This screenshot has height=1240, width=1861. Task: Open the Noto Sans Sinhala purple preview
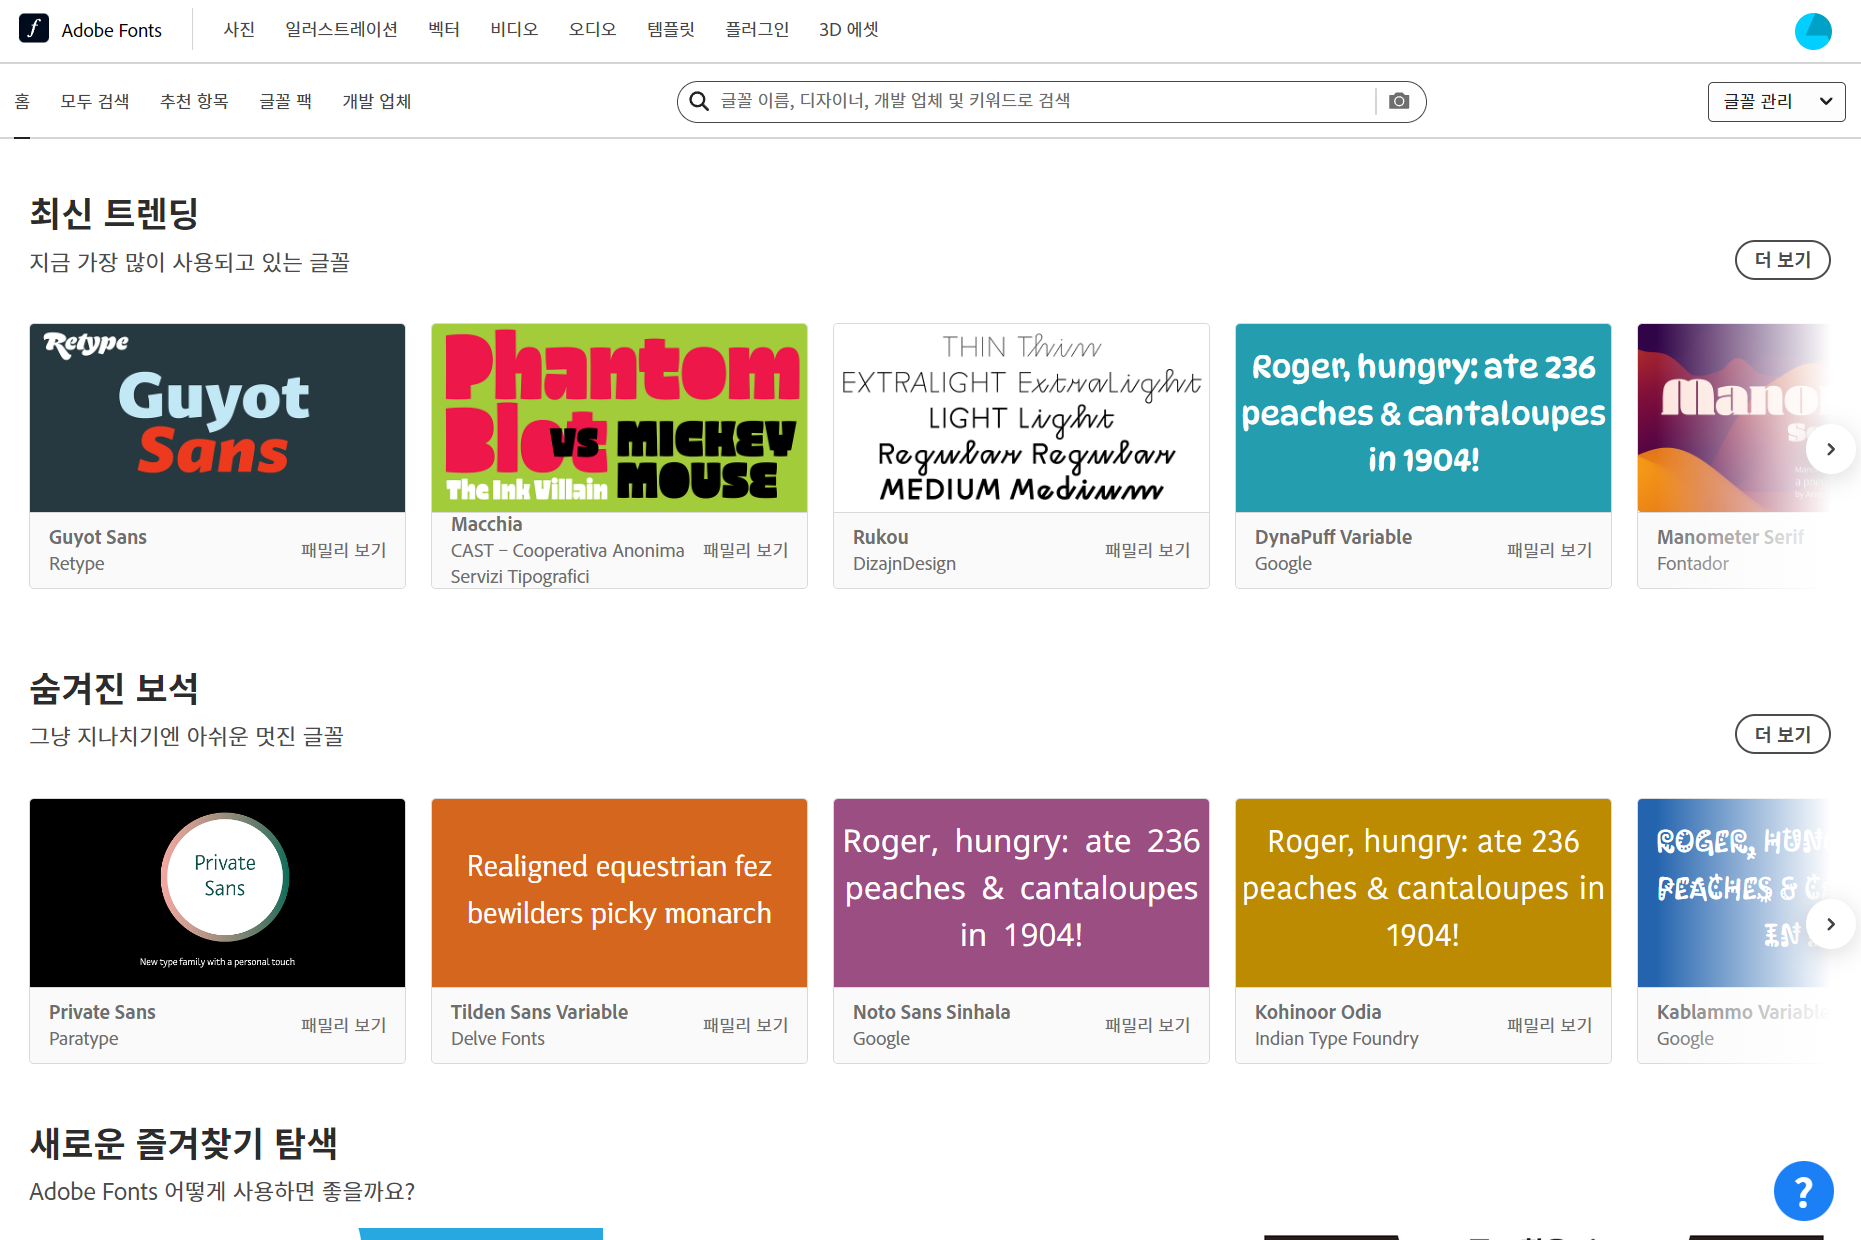tap(1021, 893)
